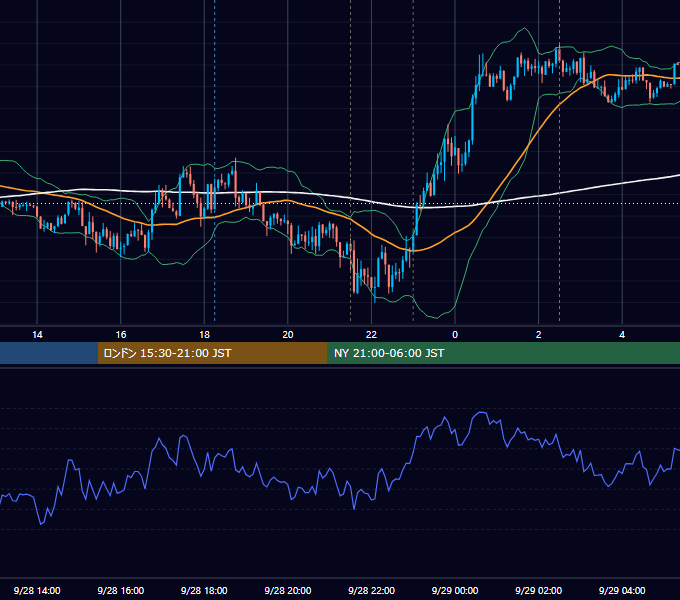Screen dimensions: 680x600
Task: Click the 9/29 00:00 indicator time label
Action: 455,590
